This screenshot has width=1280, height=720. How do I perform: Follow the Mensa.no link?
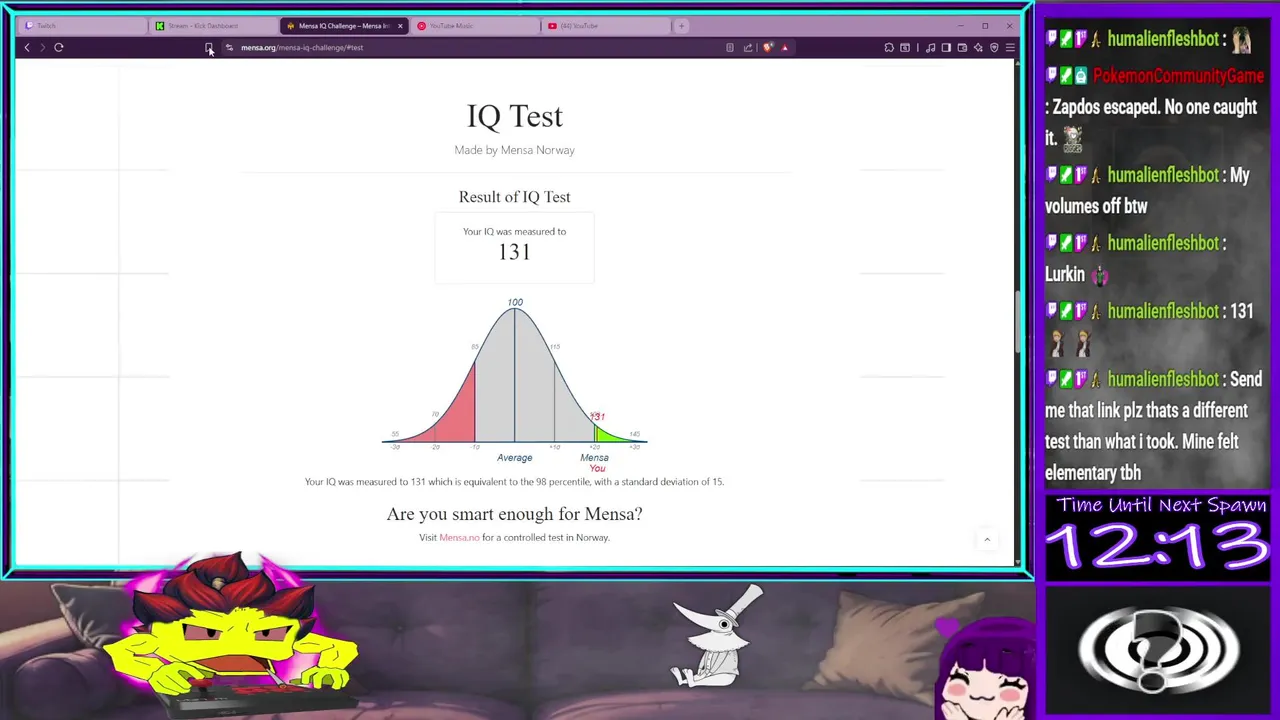pos(459,537)
